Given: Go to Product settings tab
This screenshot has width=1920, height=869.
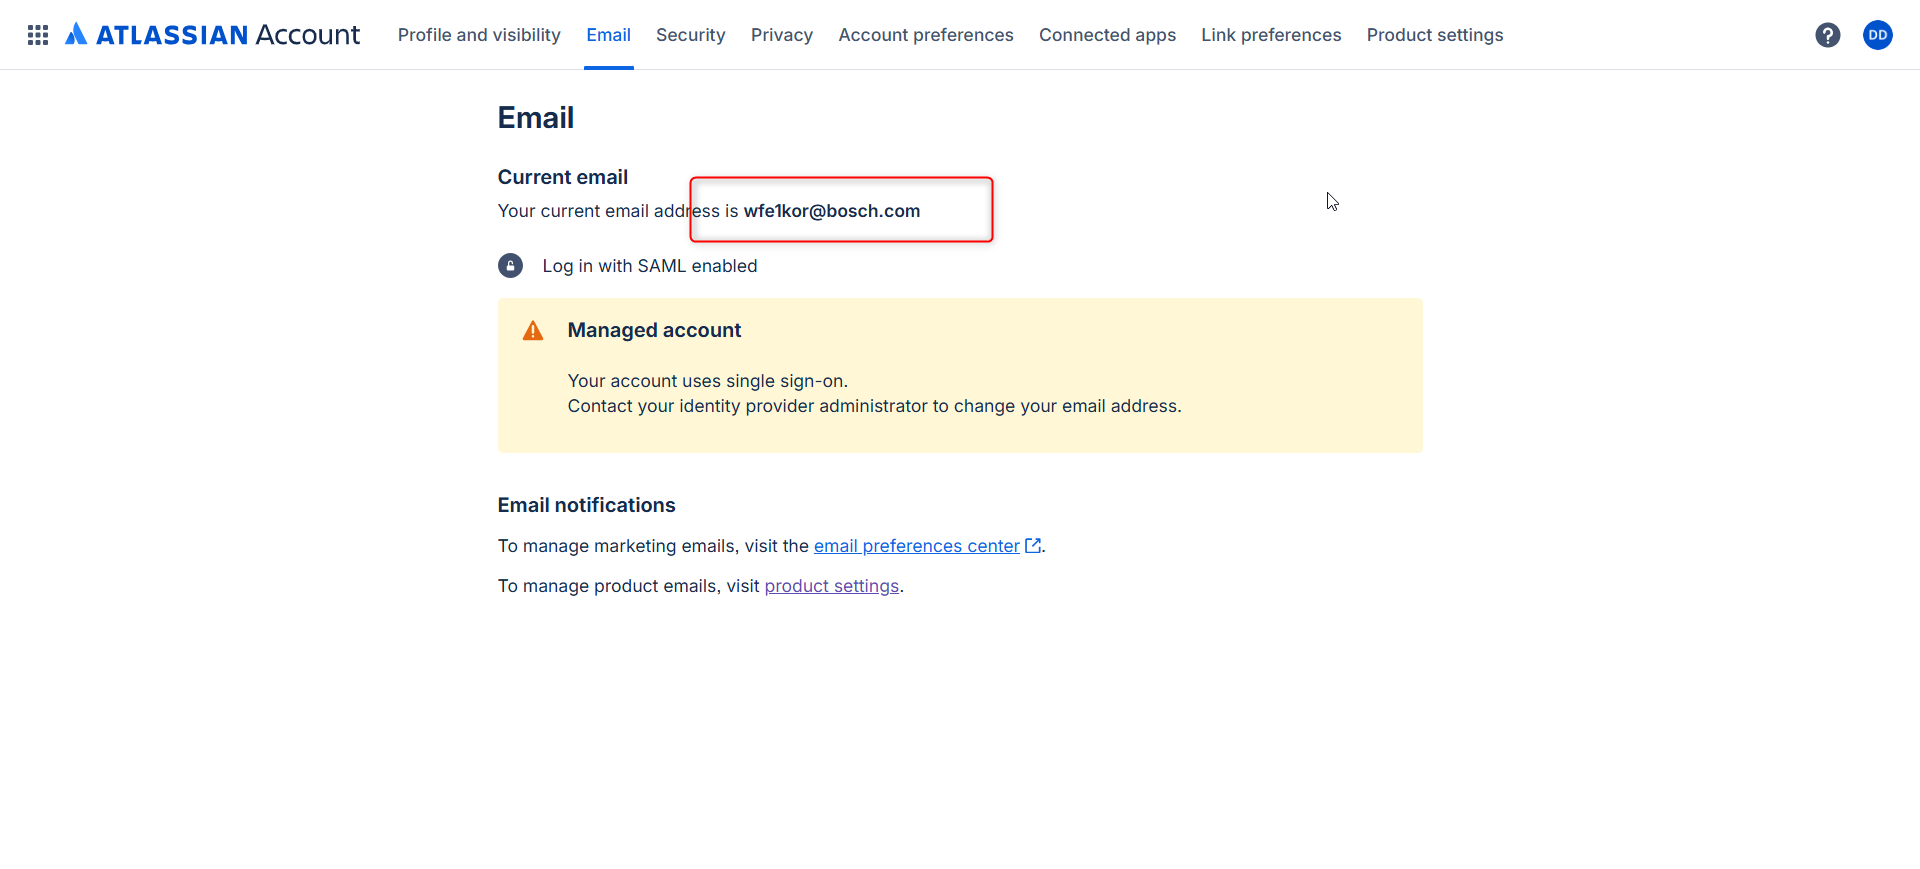Looking at the screenshot, I should pos(1435,35).
